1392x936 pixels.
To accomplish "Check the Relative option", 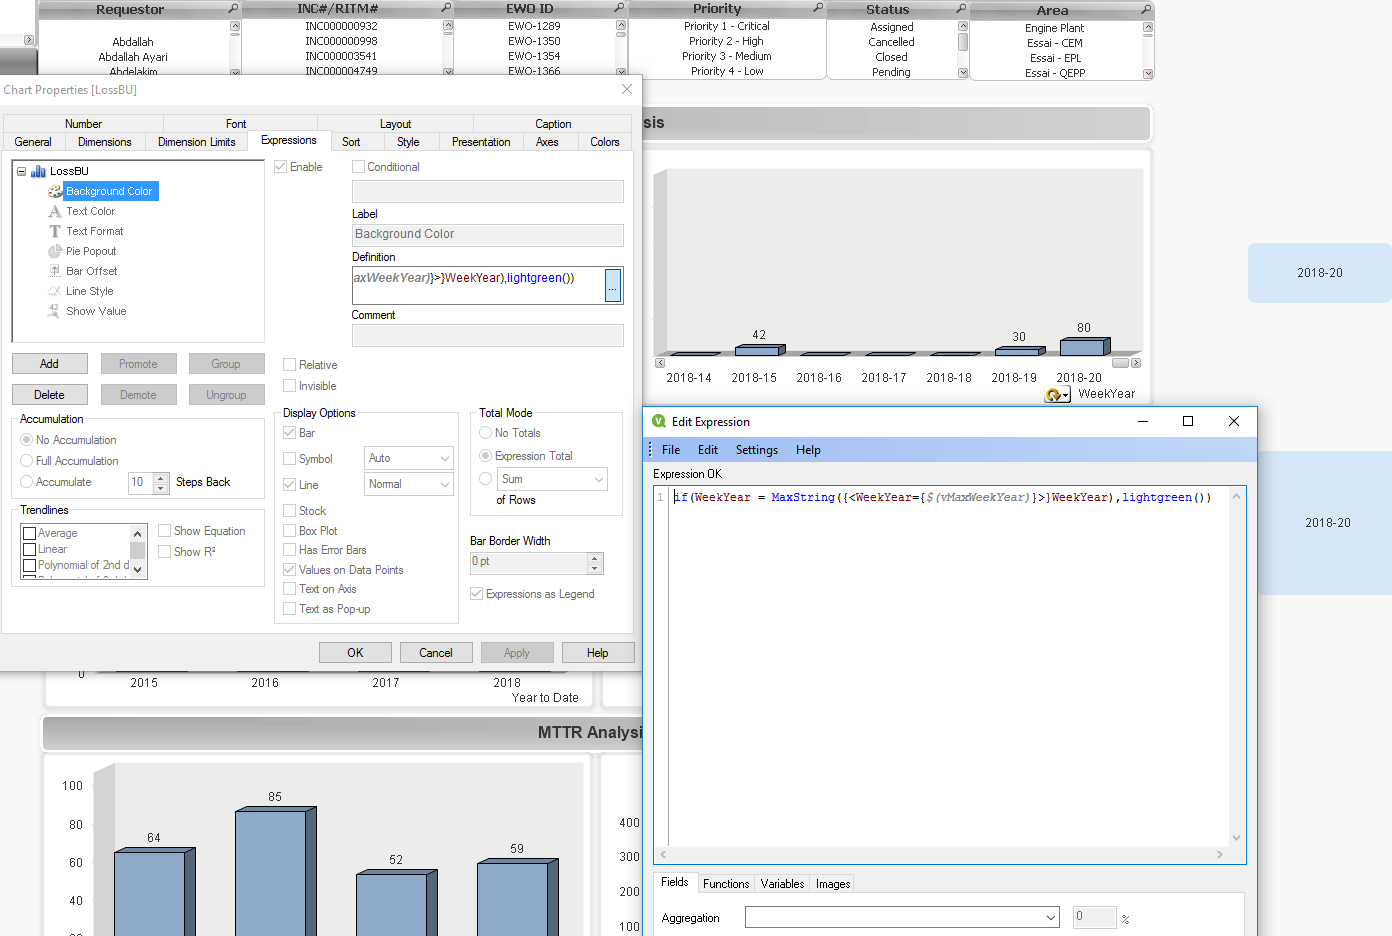I will pyautogui.click(x=290, y=365).
